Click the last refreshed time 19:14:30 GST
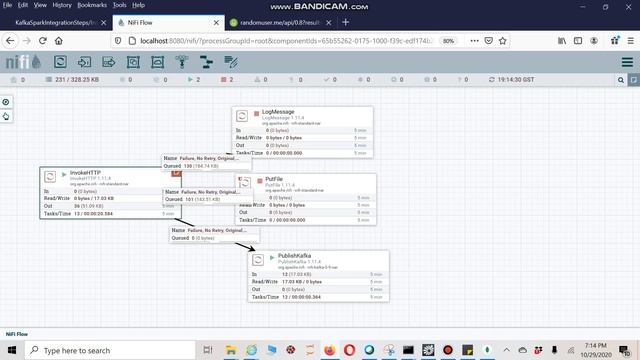 [515, 80]
